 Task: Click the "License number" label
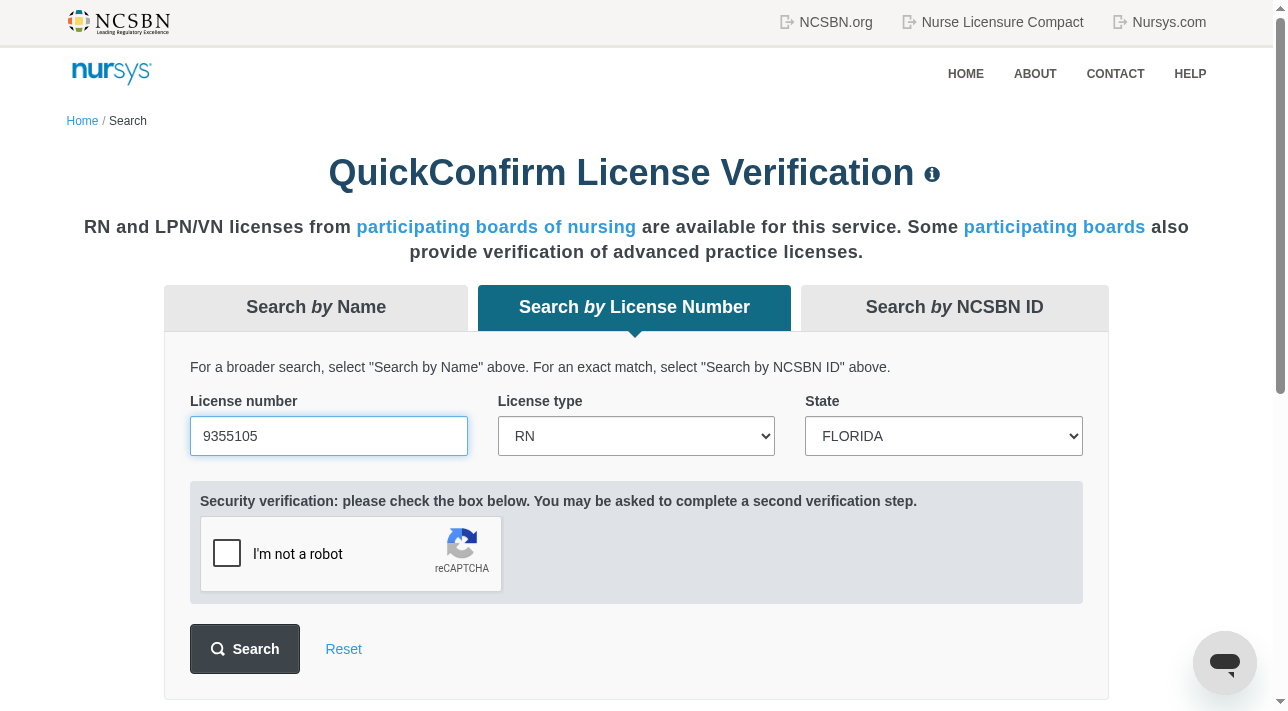[244, 401]
